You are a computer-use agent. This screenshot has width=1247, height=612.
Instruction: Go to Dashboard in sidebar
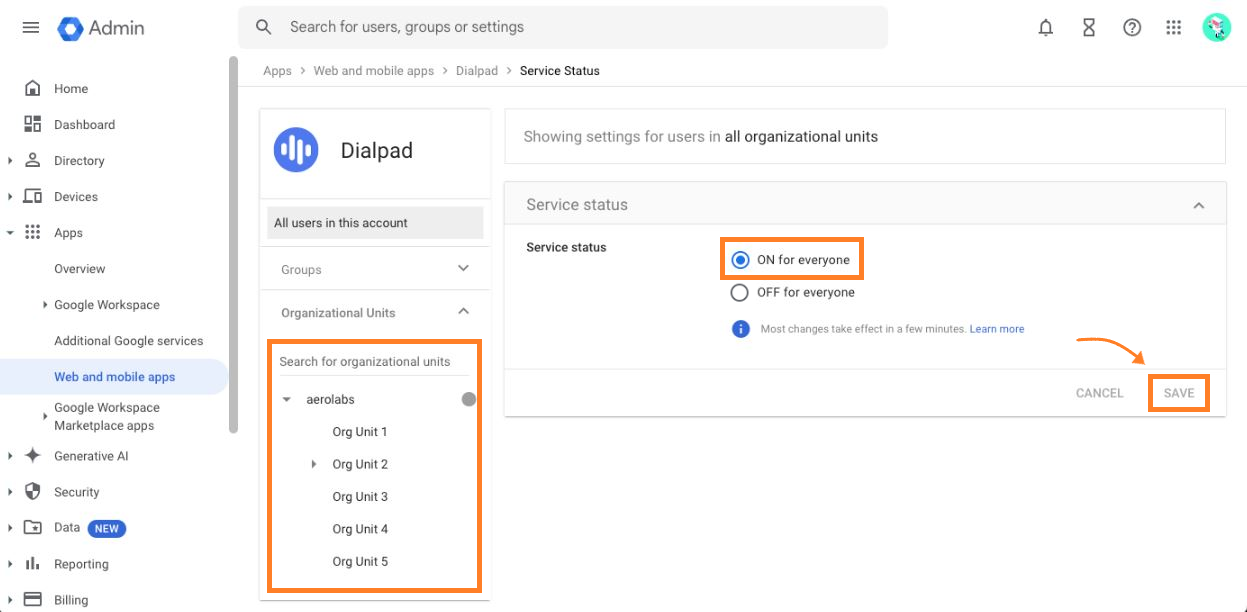pos(85,125)
